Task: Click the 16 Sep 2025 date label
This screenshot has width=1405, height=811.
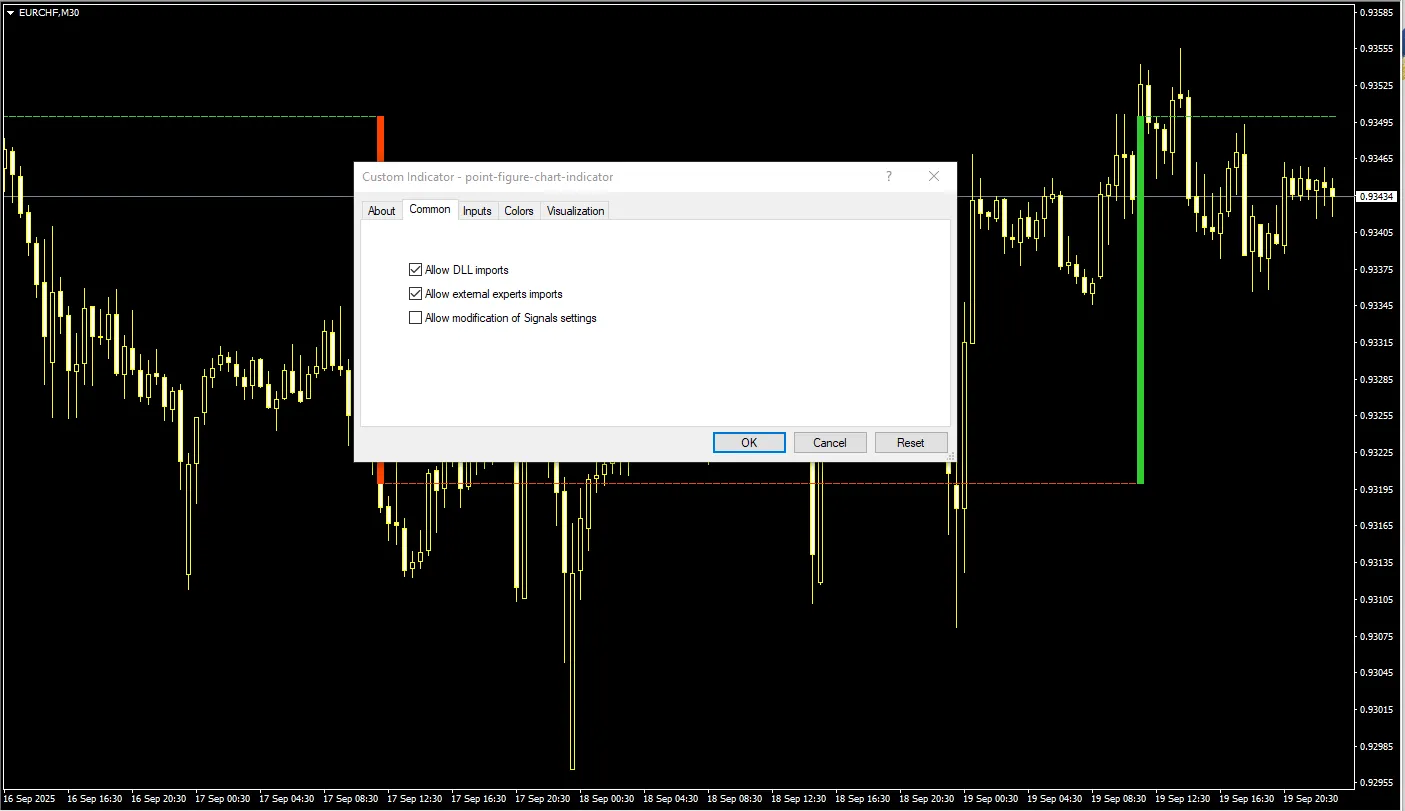Action: [x=31, y=799]
